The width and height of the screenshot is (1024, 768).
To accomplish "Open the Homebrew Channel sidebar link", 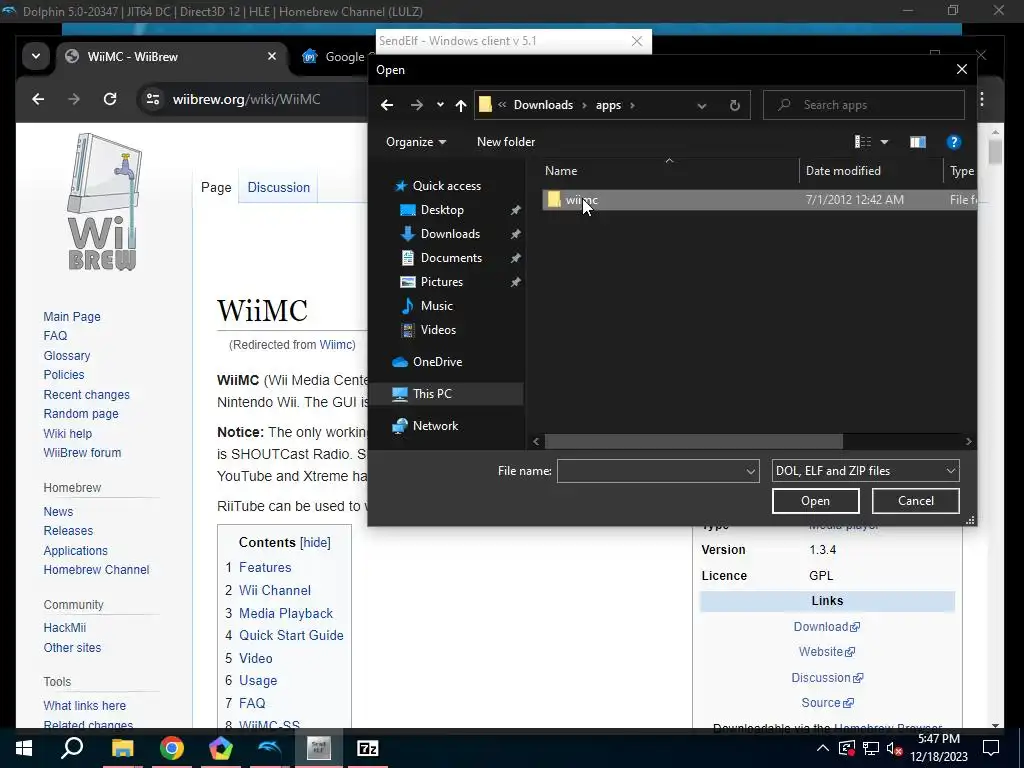I will coord(96,570).
